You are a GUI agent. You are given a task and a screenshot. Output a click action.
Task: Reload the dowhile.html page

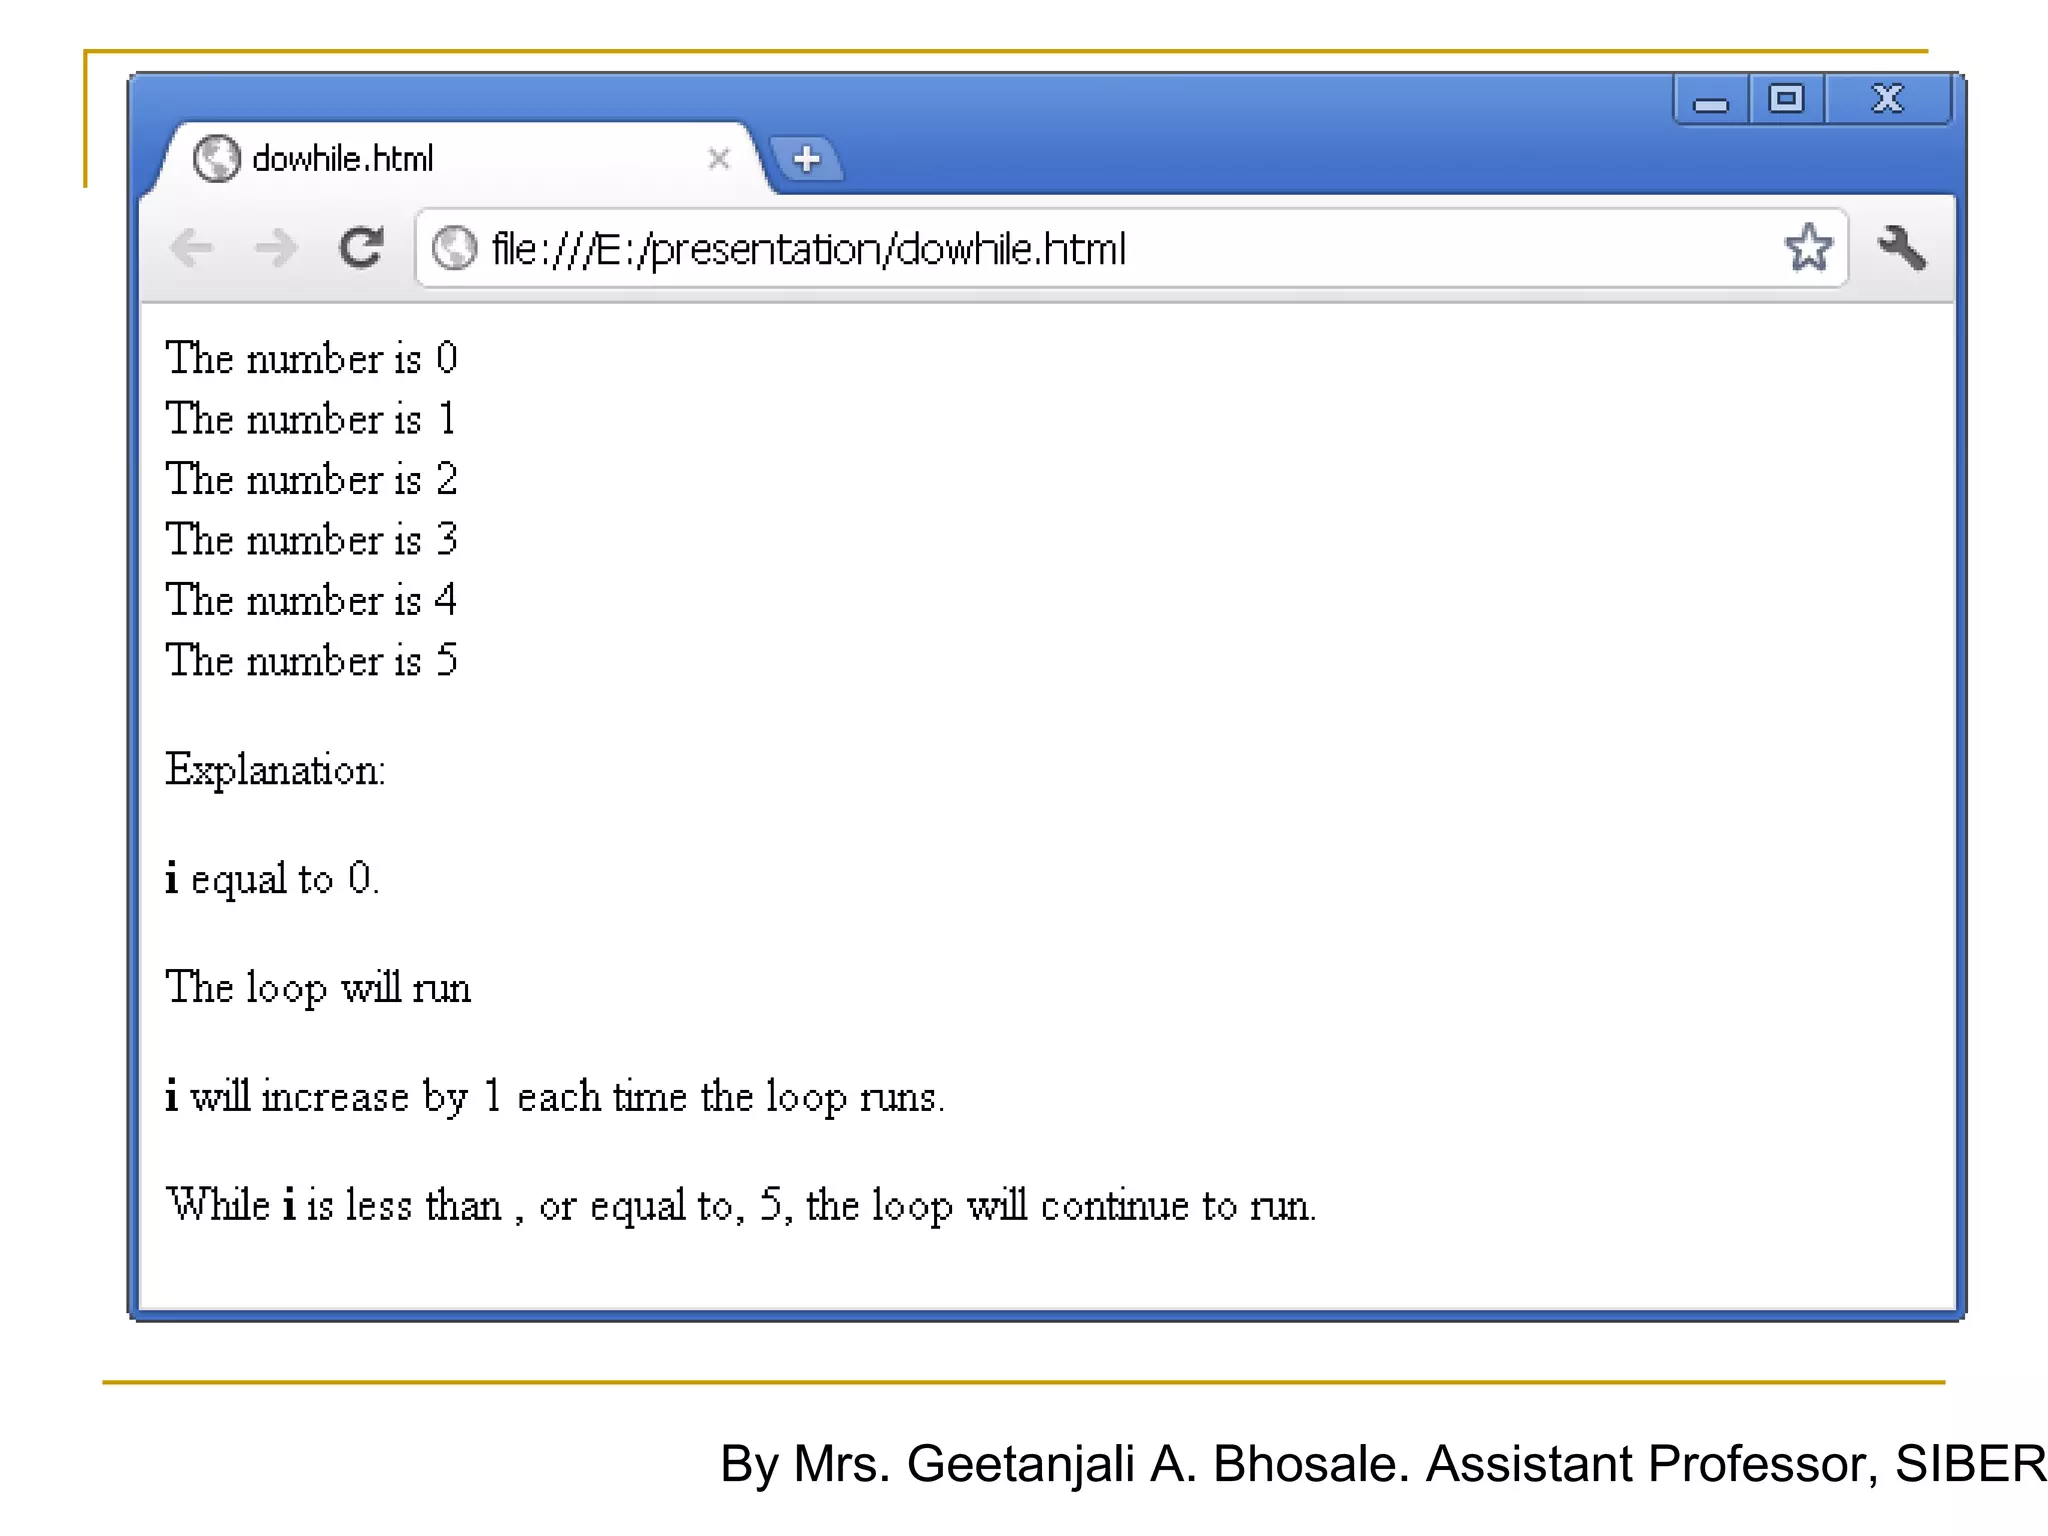click(x=360, y=248)
